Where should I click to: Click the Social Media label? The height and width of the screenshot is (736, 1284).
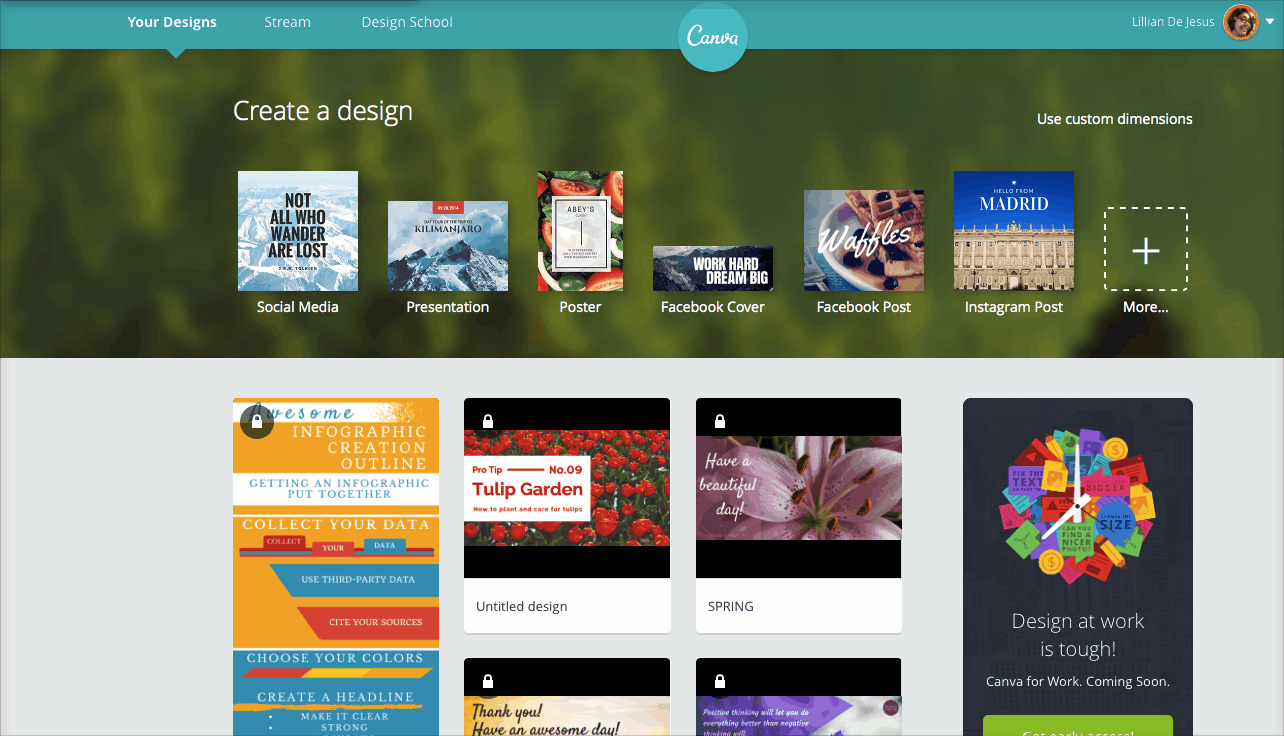click(x=298, y=307)
